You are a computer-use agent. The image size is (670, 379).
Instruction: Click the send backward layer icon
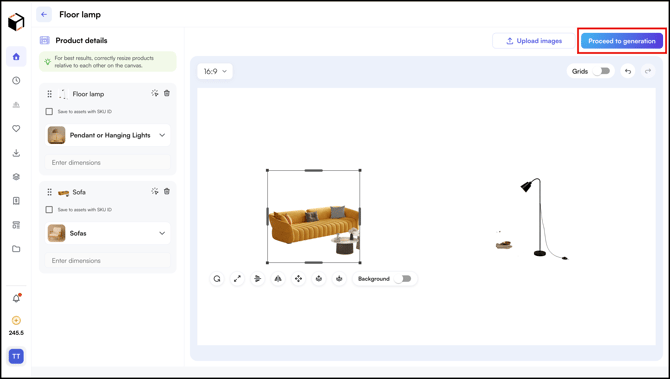click(339, 279)
